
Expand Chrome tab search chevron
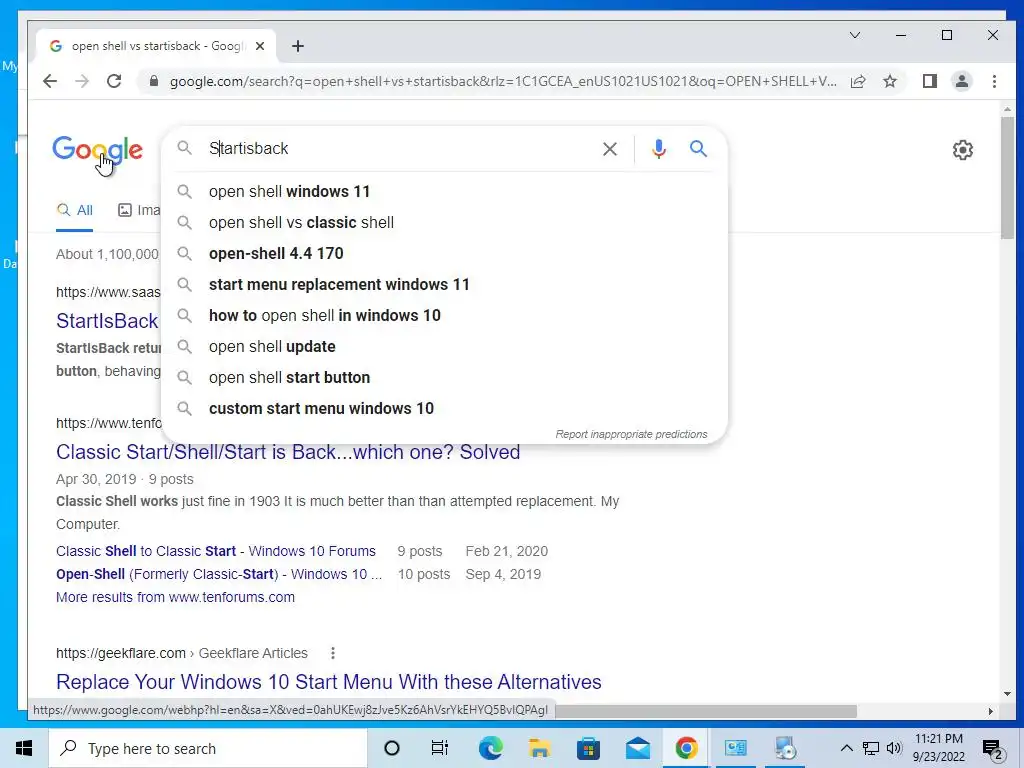855,35
